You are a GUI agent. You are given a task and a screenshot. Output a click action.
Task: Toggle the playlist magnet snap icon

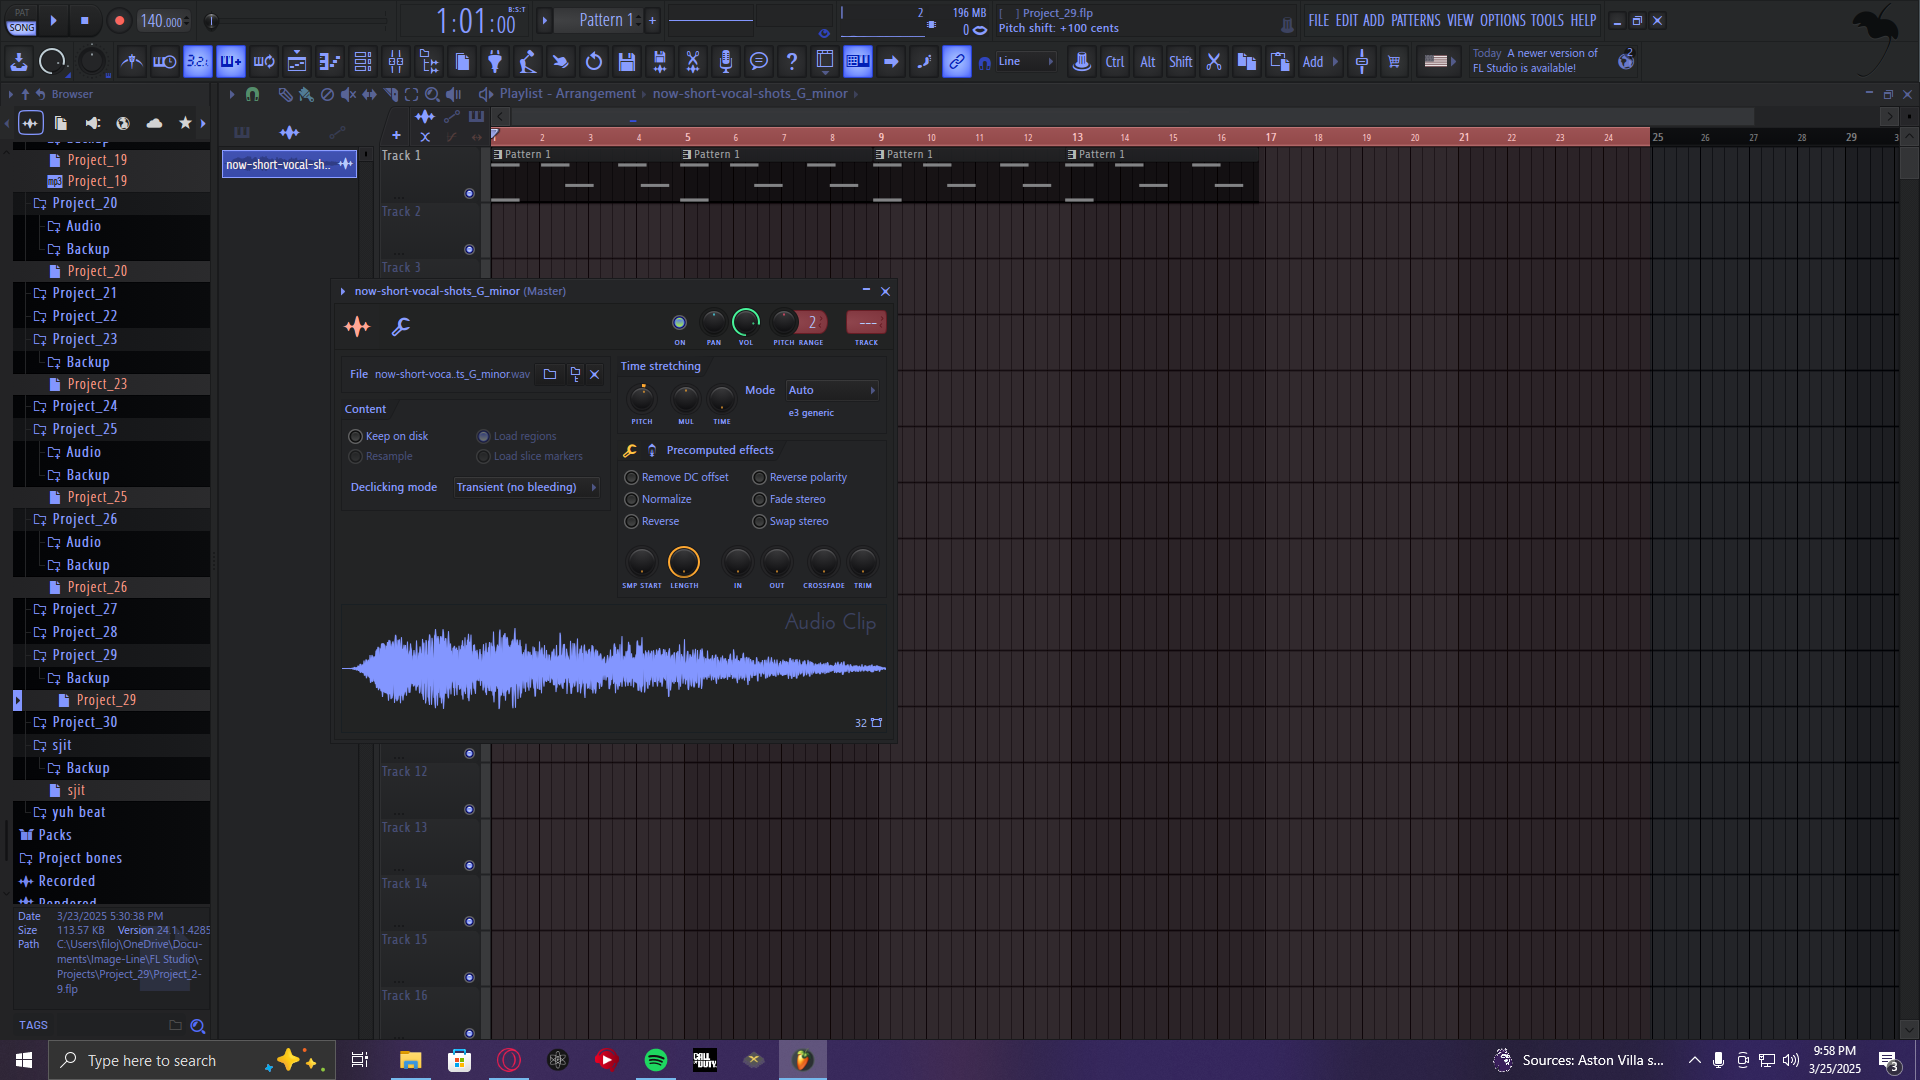[x=252, y=94]
